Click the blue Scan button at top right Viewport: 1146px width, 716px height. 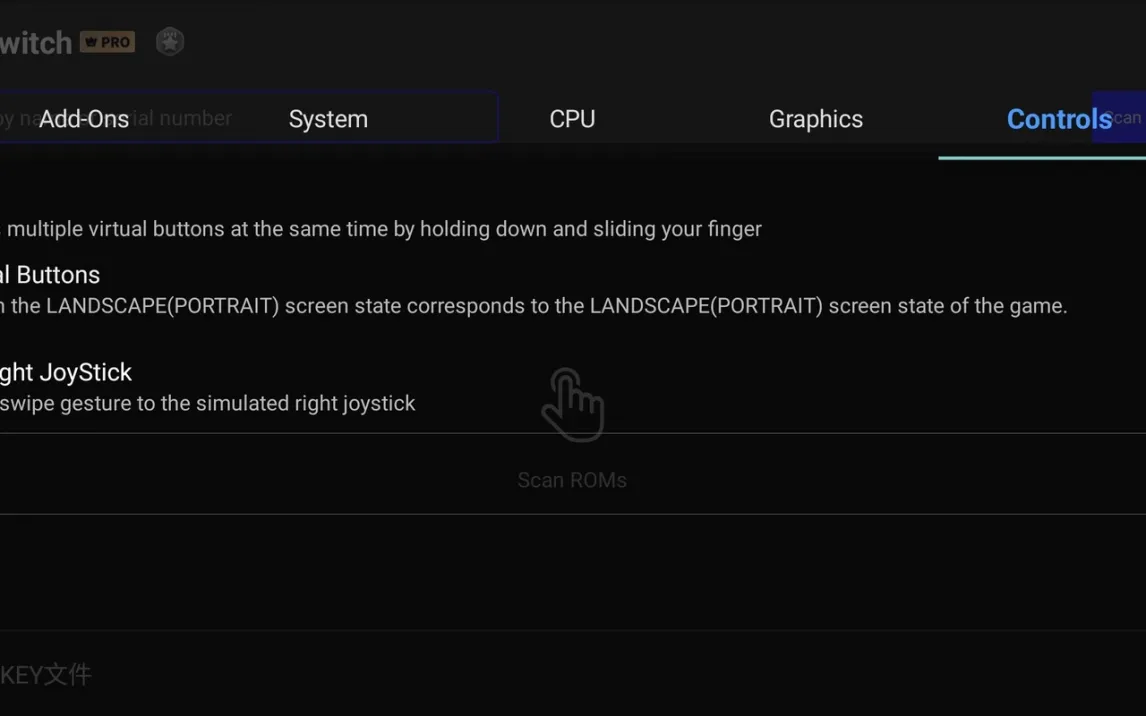point(1119,117)
